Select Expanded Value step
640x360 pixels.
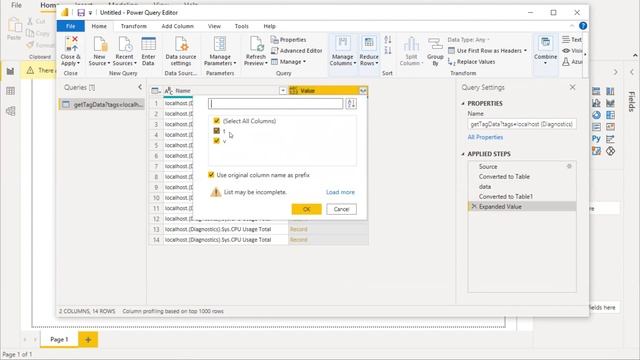pos(522,207)
